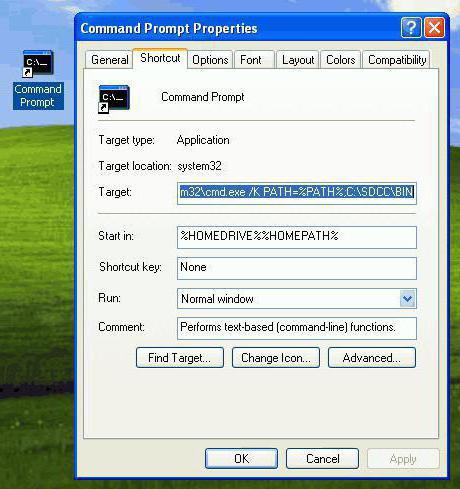
Task: Click the Apply button
Action: pos(403,459)
